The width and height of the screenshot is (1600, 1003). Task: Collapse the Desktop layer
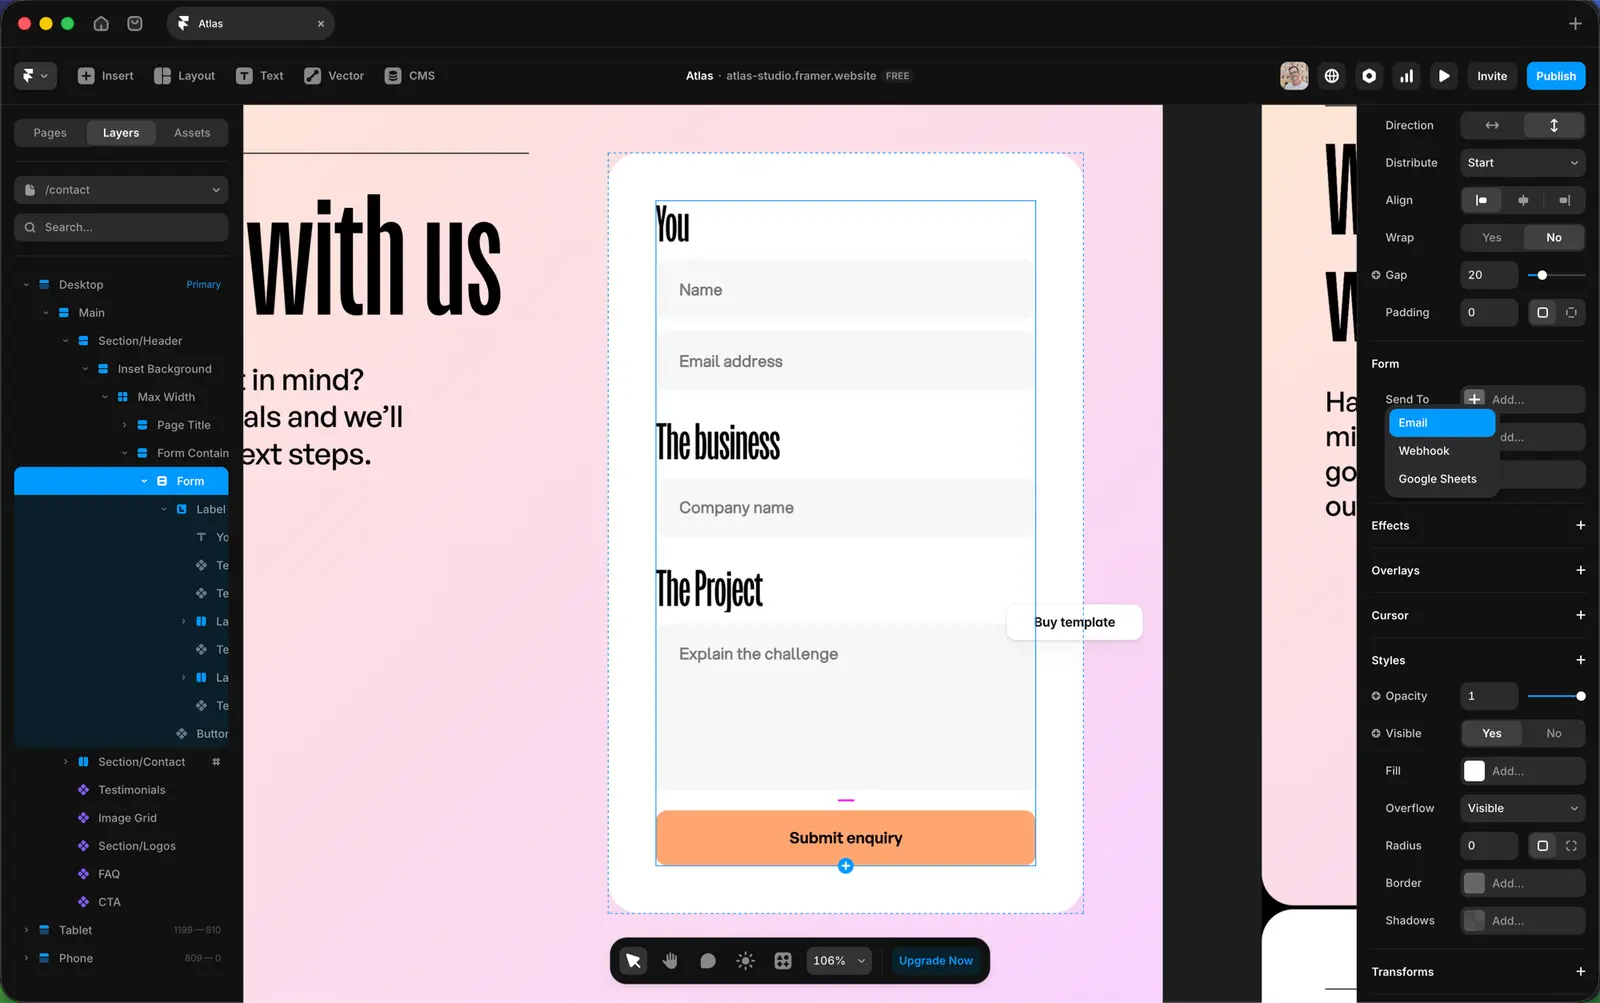(x=26, y=285)
